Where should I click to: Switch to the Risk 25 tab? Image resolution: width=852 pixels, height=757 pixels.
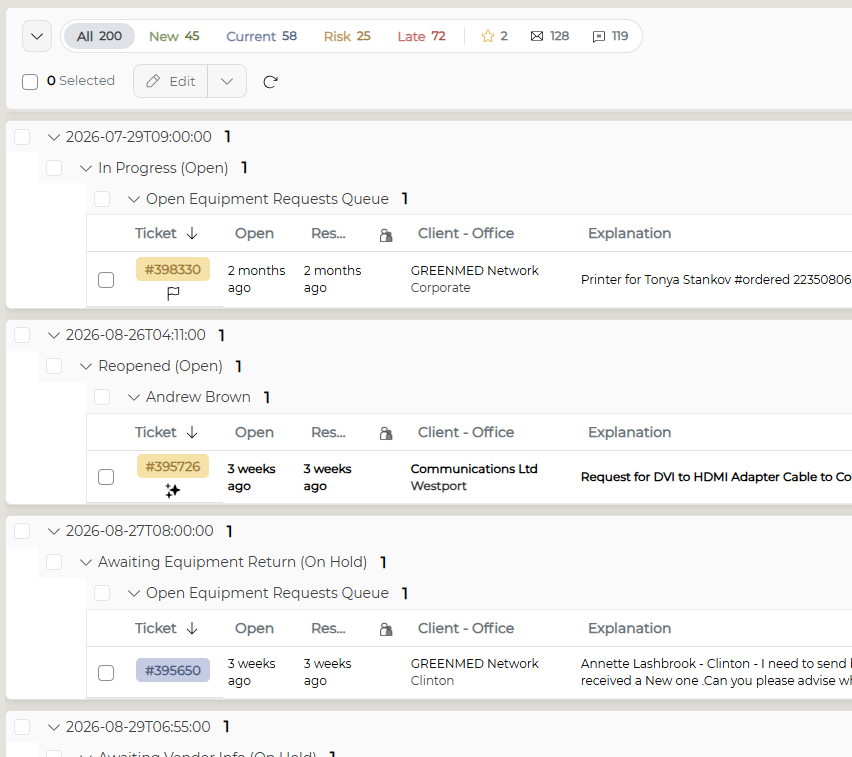click(x=347, y=36)
